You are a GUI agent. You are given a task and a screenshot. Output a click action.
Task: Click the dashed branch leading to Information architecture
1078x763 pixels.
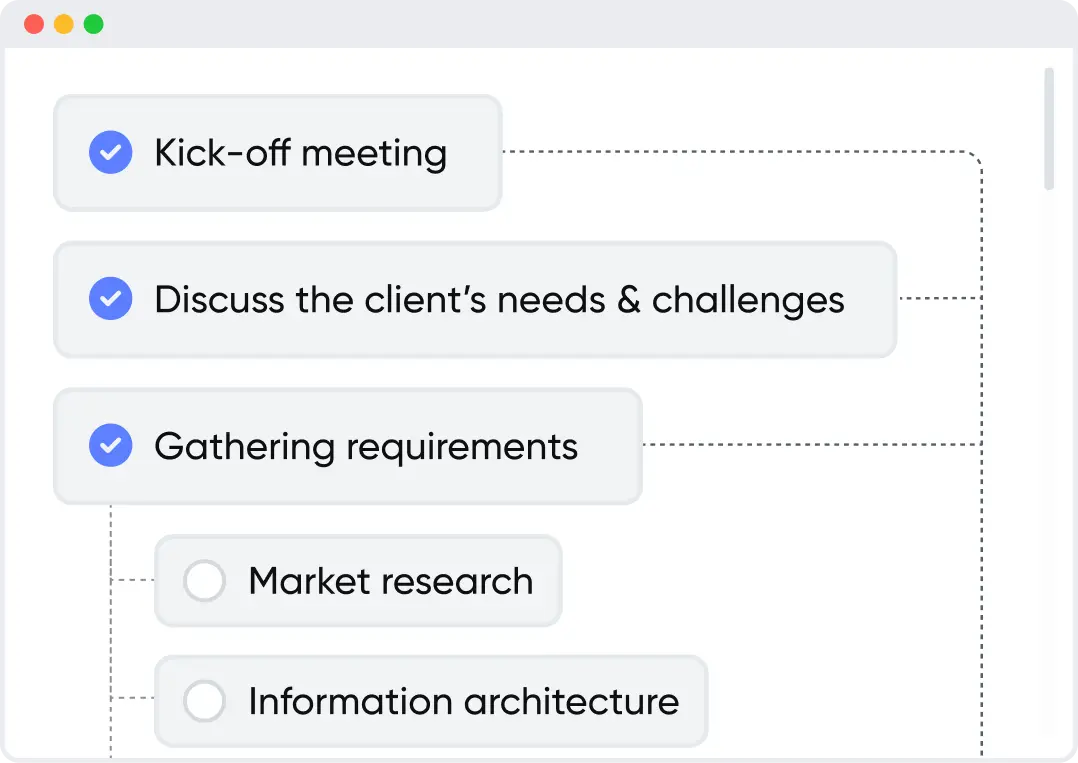[133, 698]
